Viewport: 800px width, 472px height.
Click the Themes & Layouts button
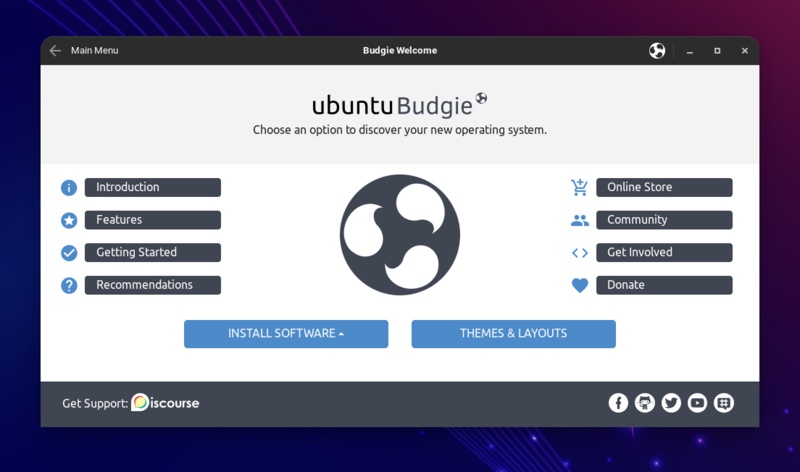[x=513, y=334]
